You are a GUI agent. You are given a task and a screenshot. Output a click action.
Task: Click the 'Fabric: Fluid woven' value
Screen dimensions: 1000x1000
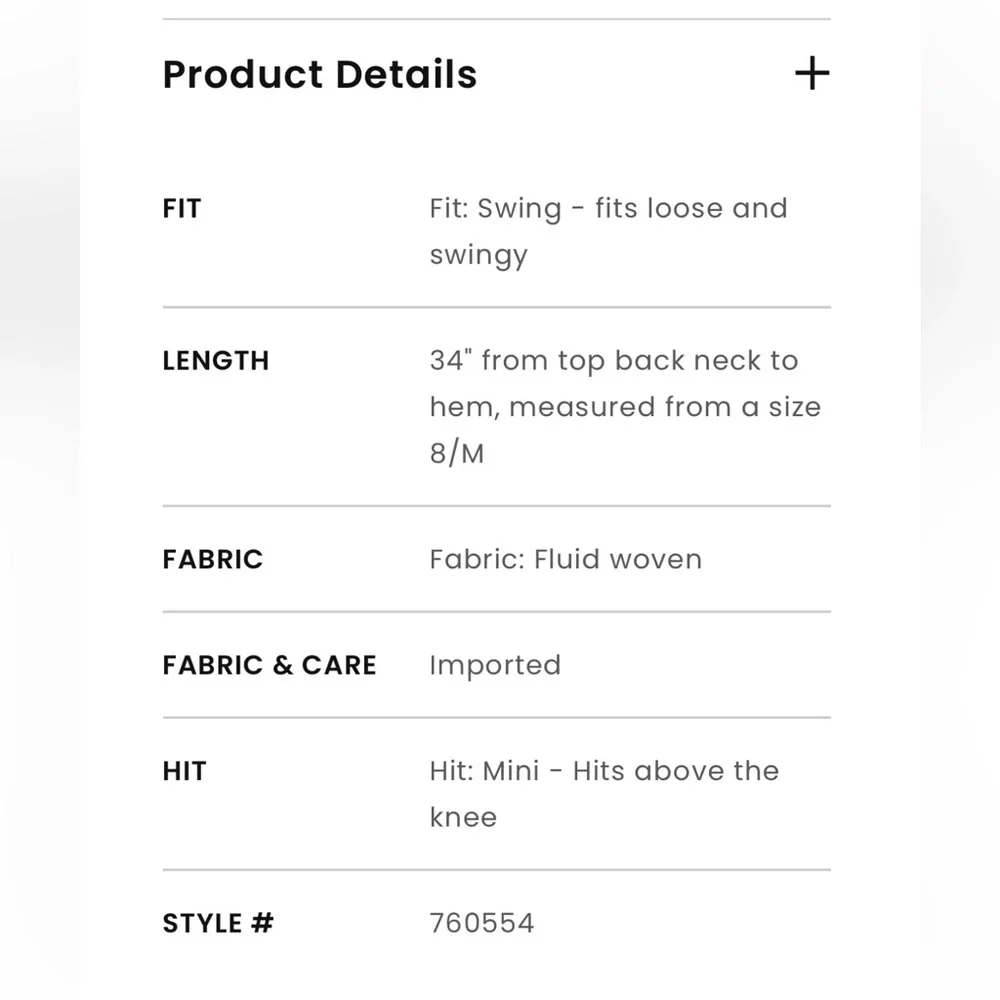coord(565,559)
